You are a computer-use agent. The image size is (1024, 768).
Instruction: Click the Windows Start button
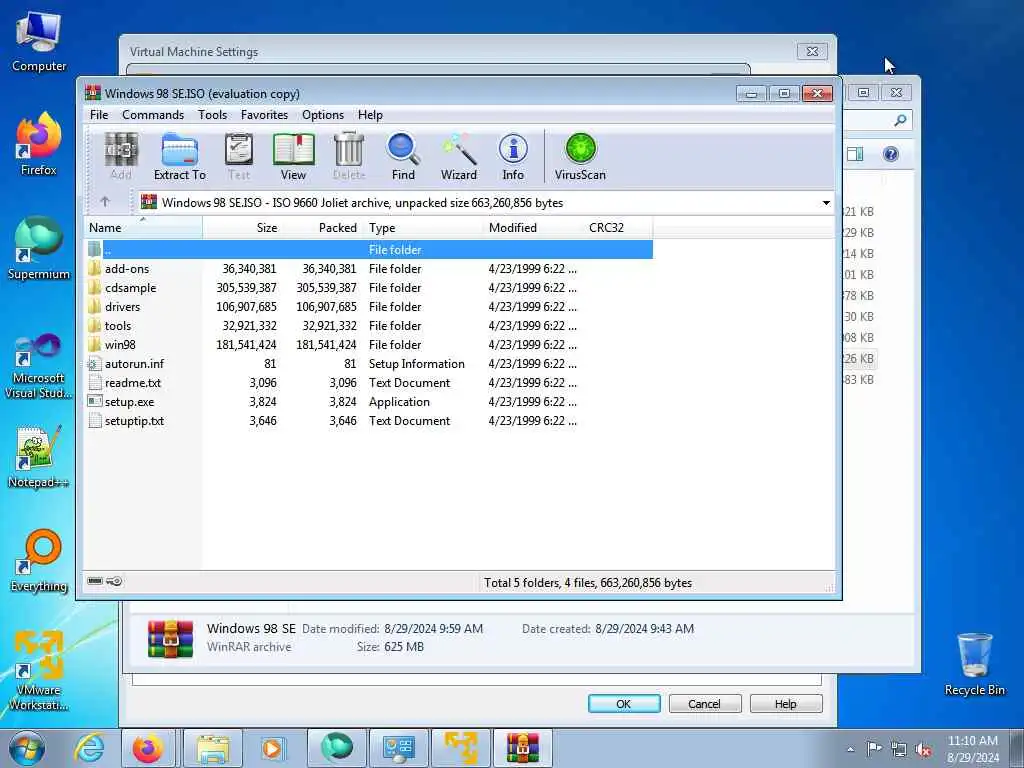click(27, 748)
